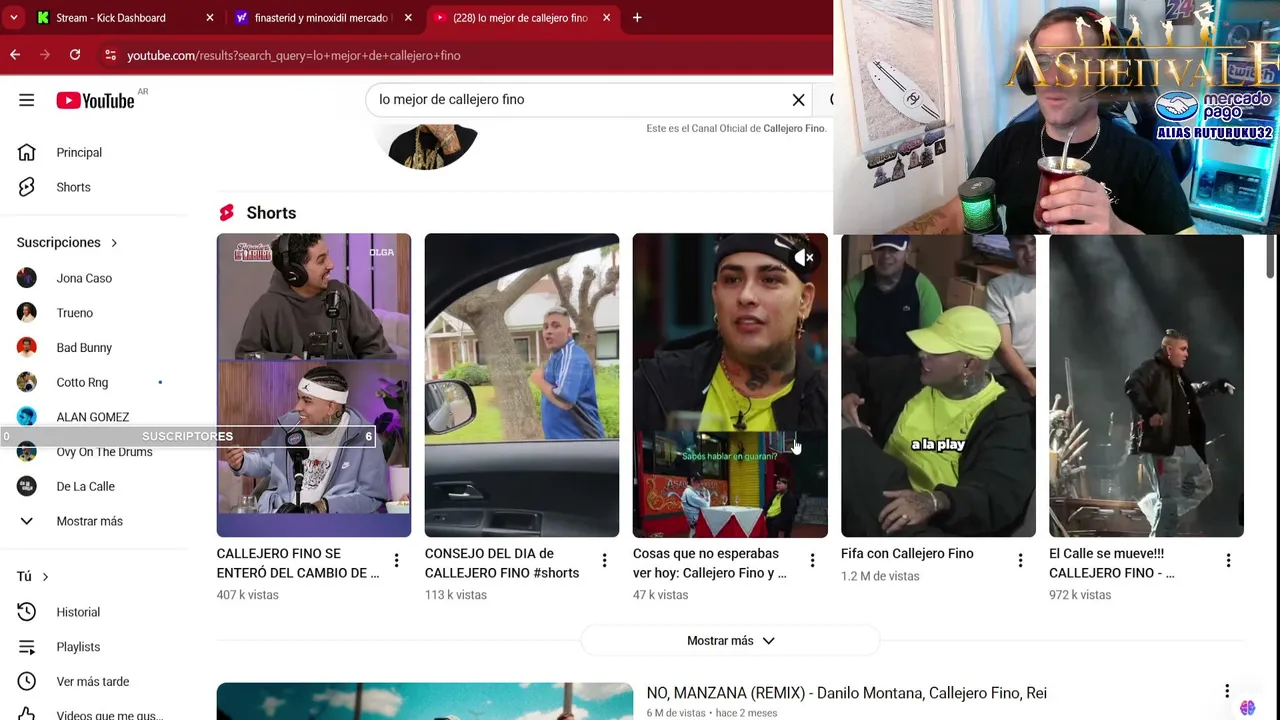Open the NO, MANZANA remix video thumbnail
The image size is (1280, 720).
(424, 701)
